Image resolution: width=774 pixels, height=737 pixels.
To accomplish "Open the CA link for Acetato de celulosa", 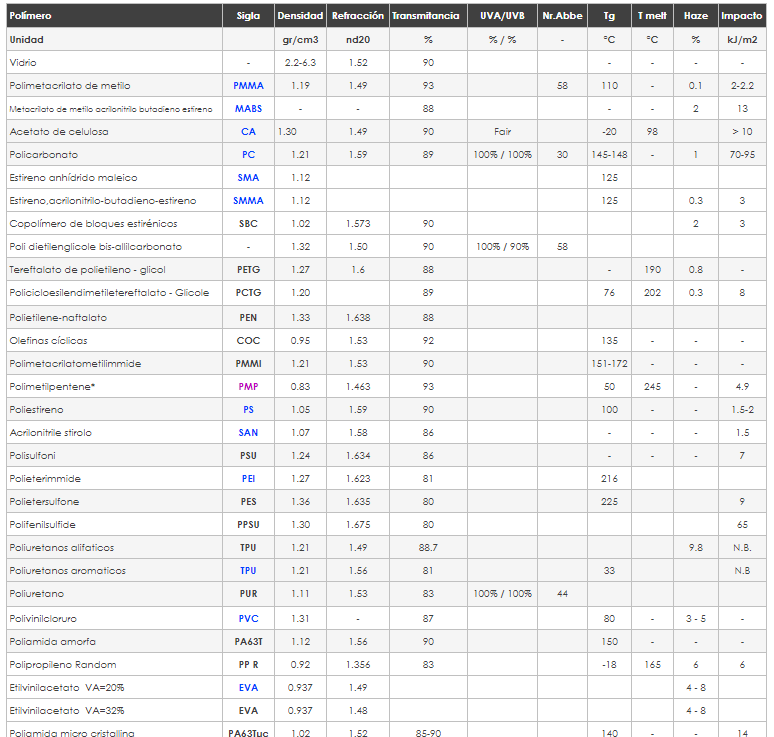I will click(248, 132).
